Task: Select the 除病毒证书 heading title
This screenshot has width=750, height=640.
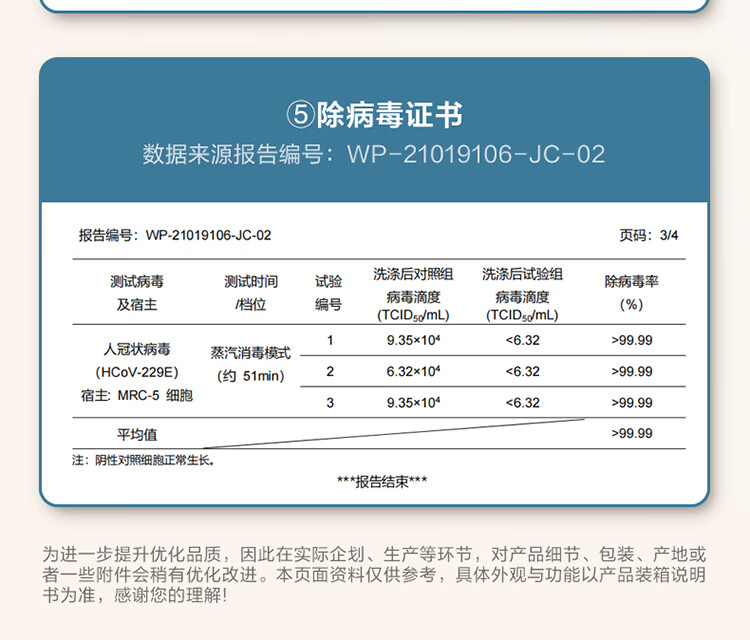Action: [389, 116]
